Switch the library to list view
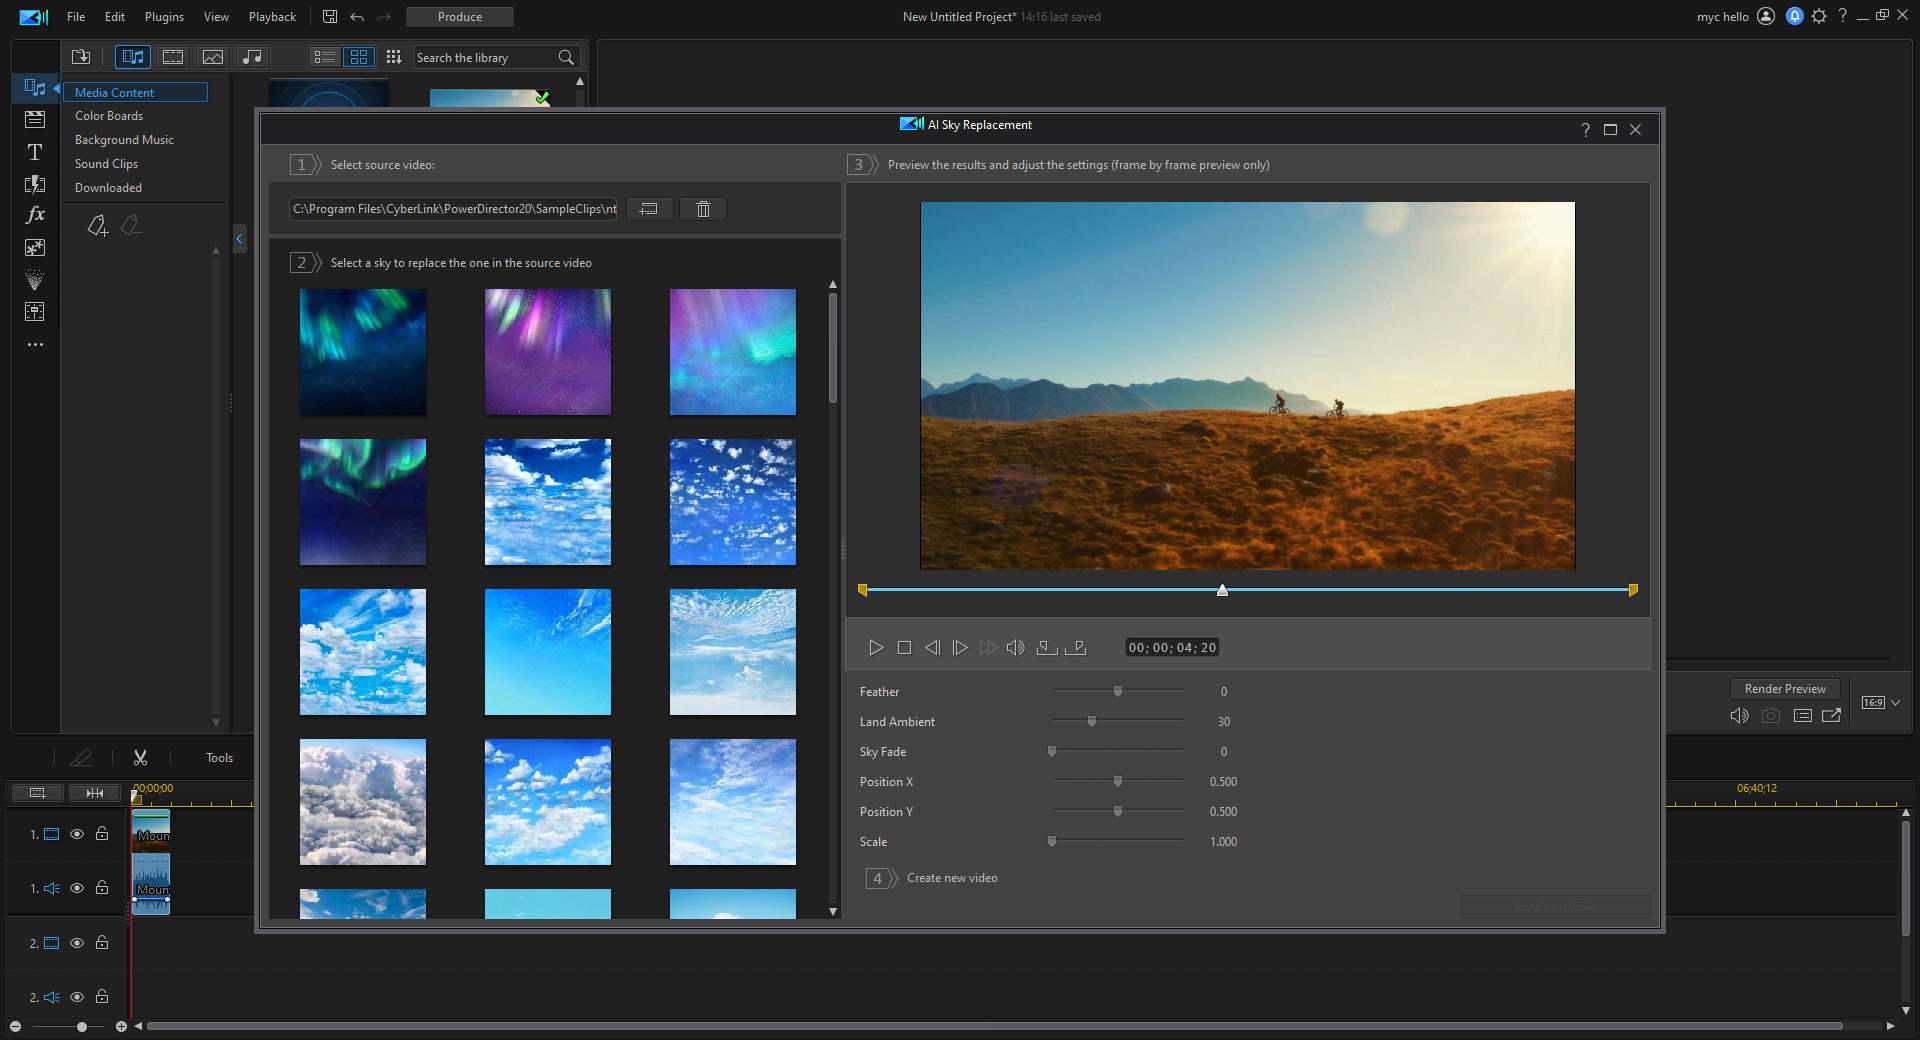The height and width of the screenshot is (1040, 1920). point(324,57)
